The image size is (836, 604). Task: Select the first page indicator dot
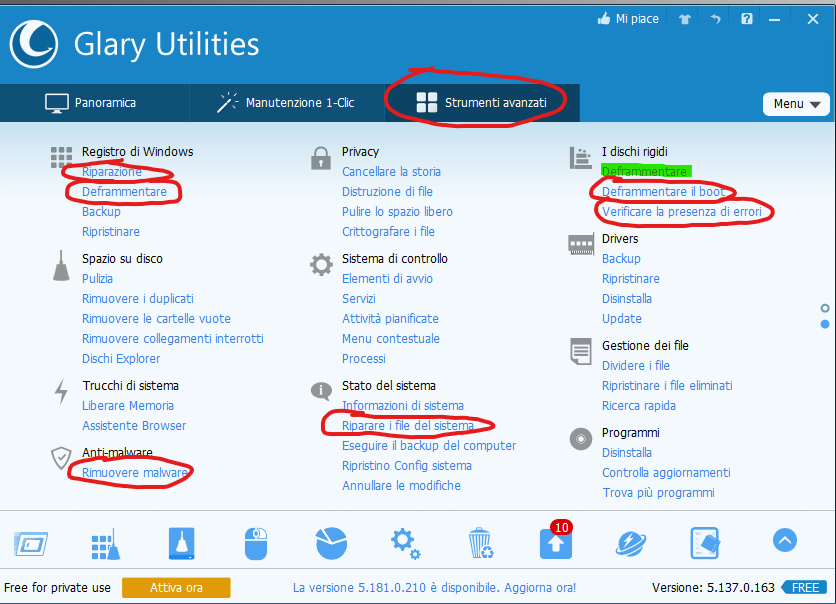(x=825, y=309)
